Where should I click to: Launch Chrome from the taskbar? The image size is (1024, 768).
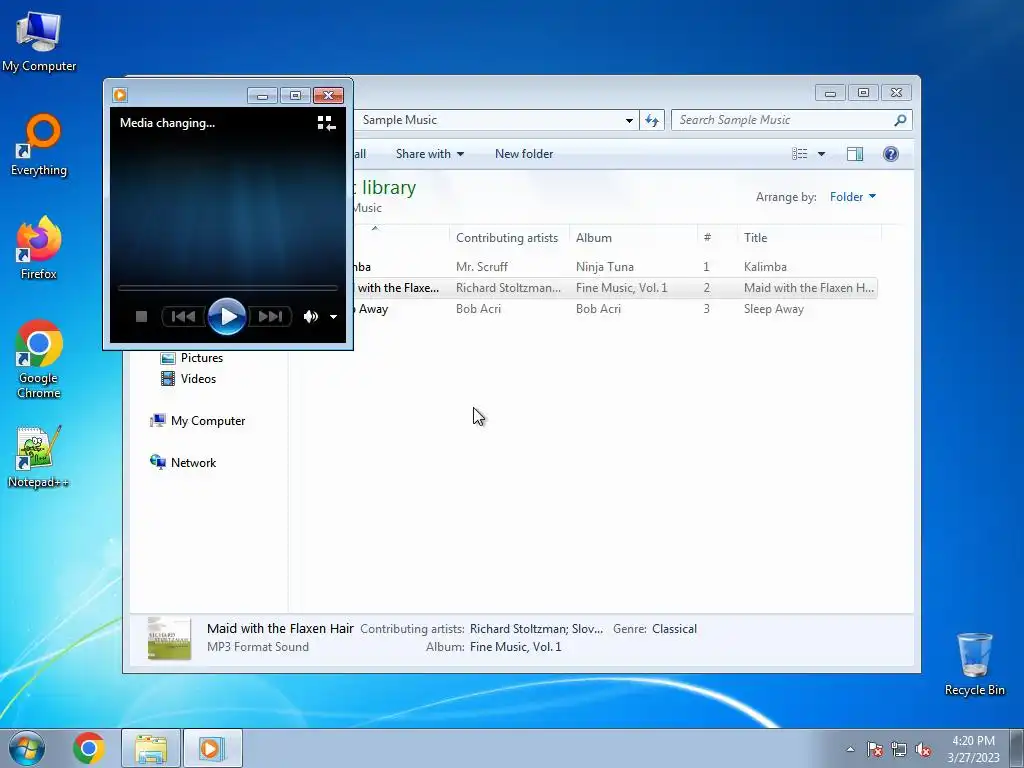(x=89, y=748)
